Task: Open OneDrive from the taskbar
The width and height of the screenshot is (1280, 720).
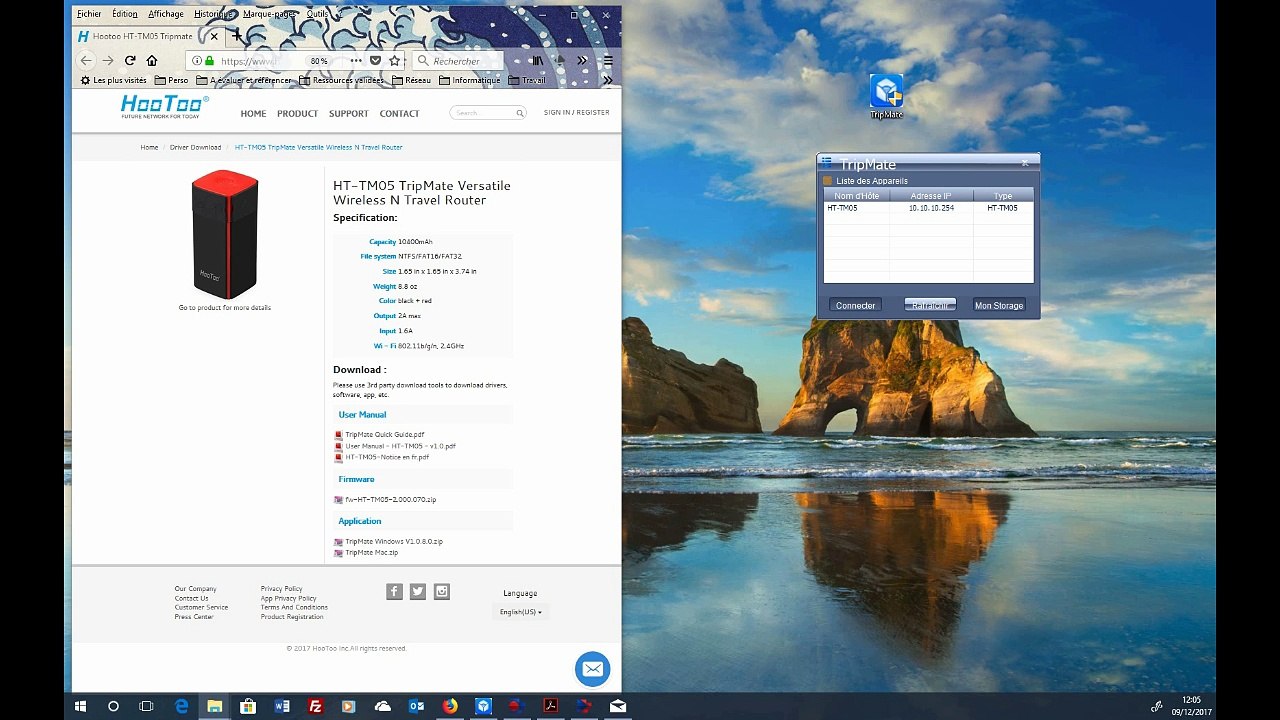Action: click(383, 706)
